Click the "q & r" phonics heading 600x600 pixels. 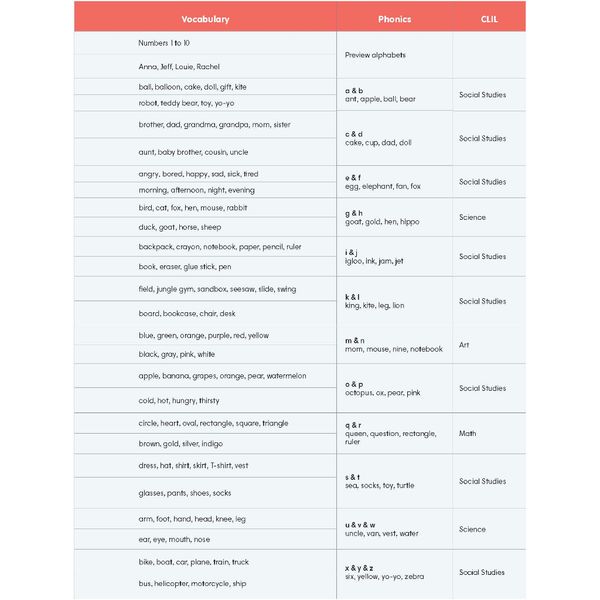point(353,424)
